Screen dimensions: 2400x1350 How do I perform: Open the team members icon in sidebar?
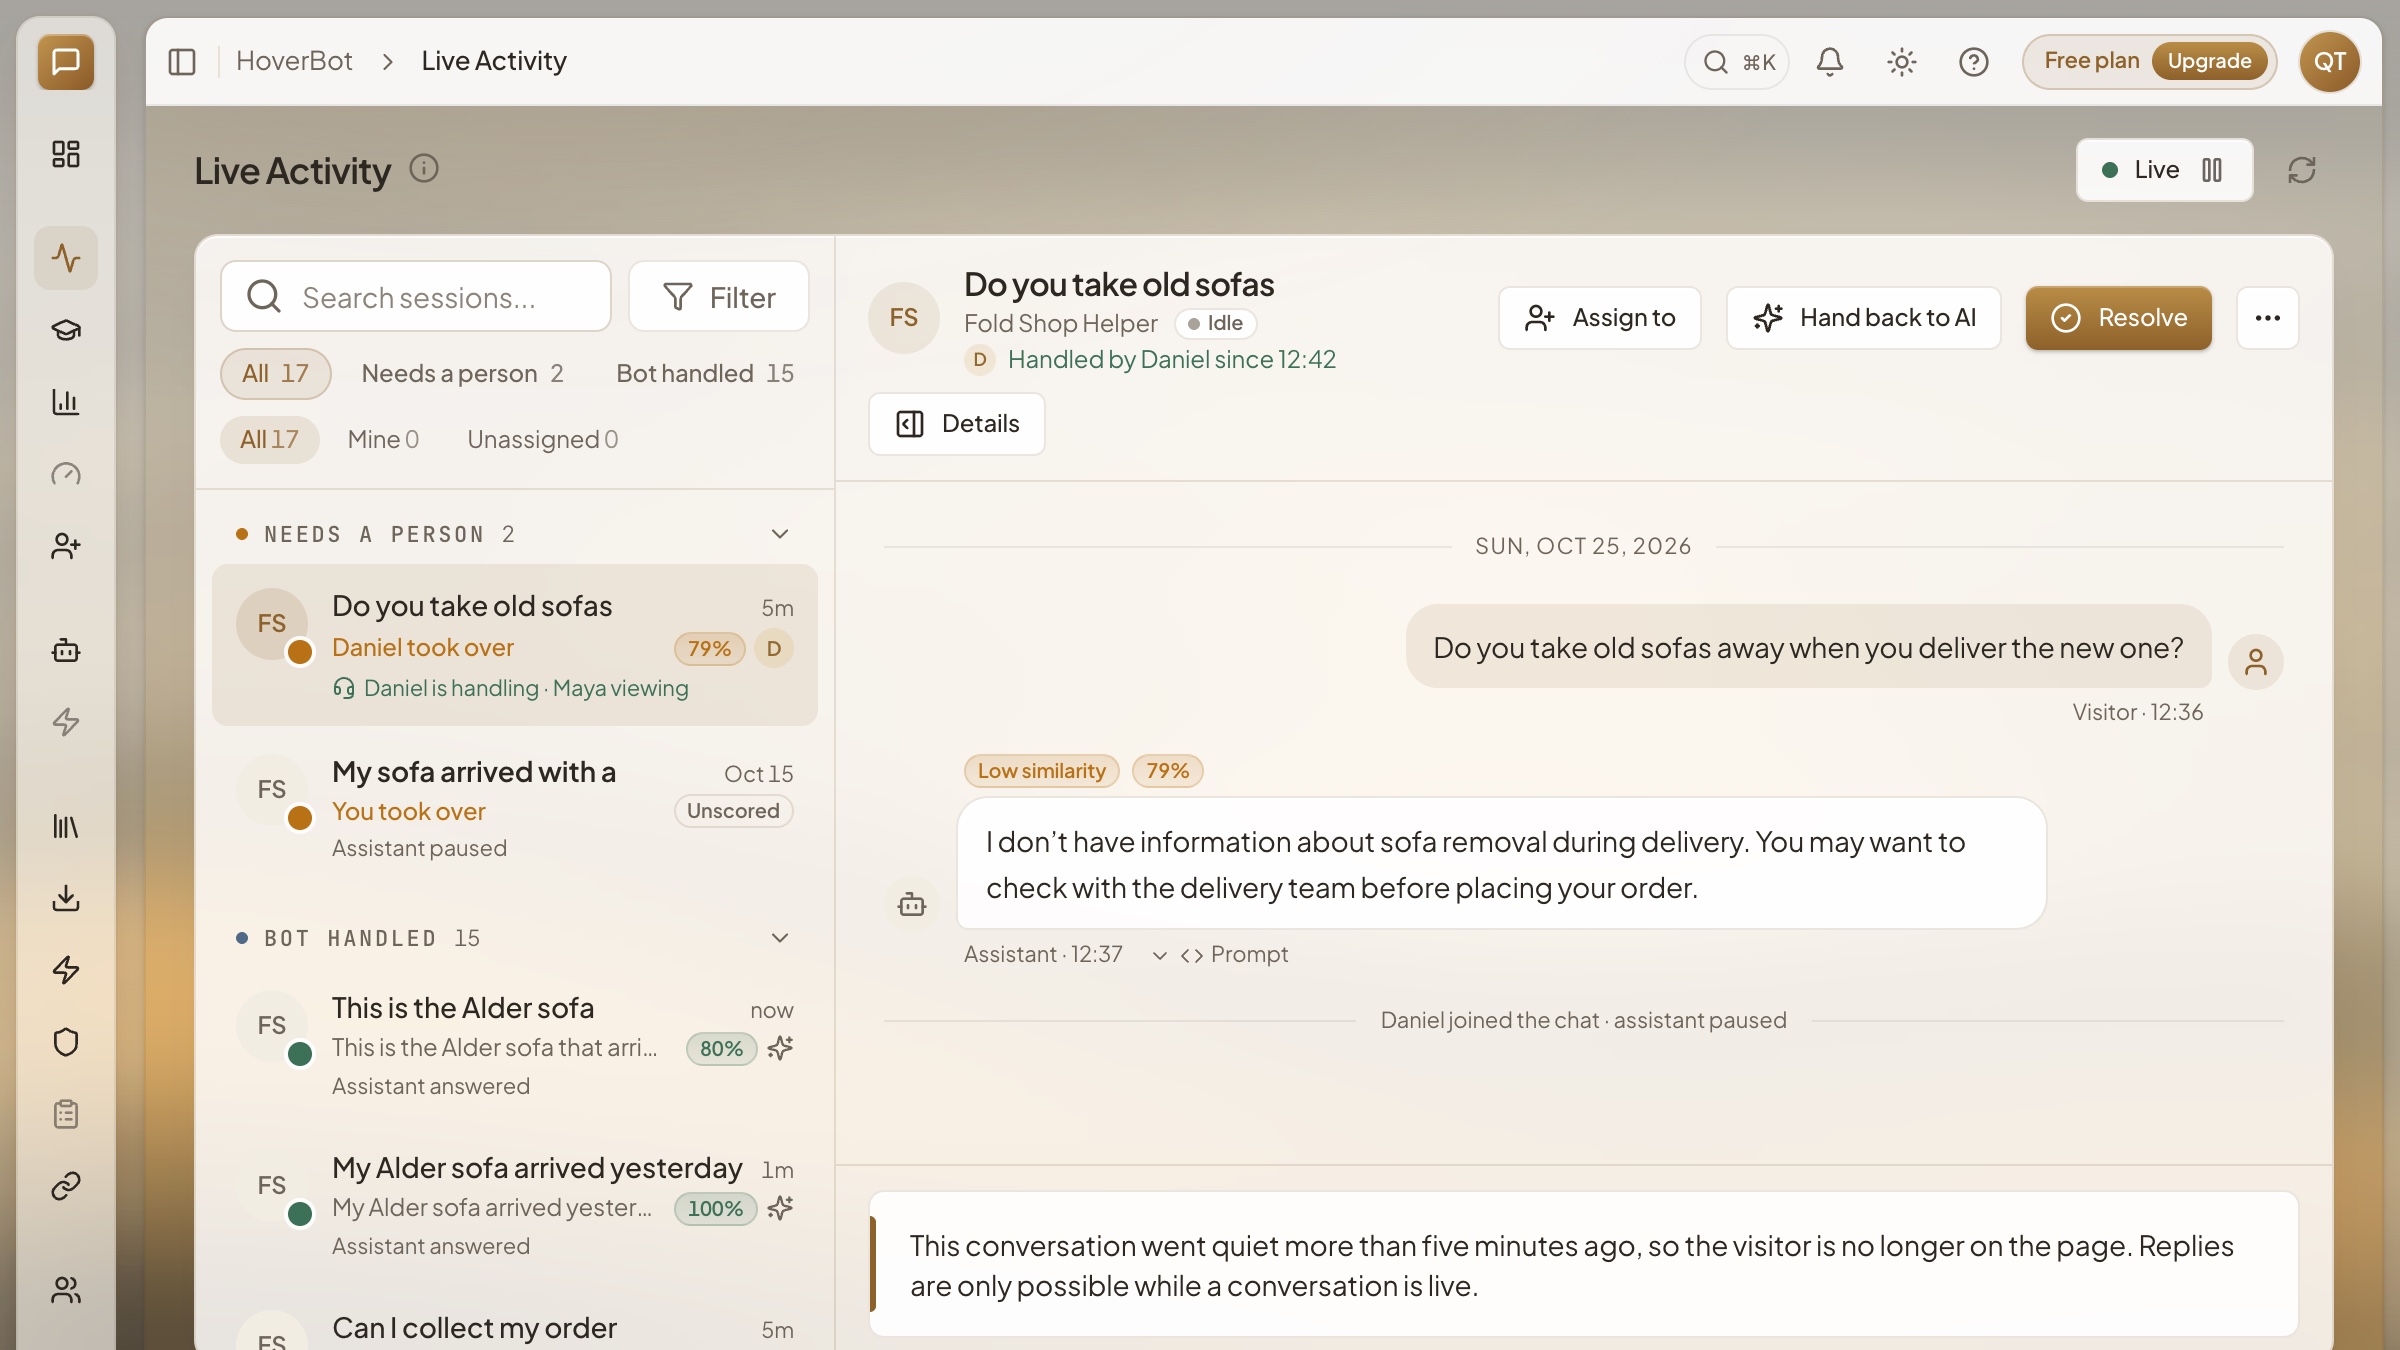tap(66, 1290)
